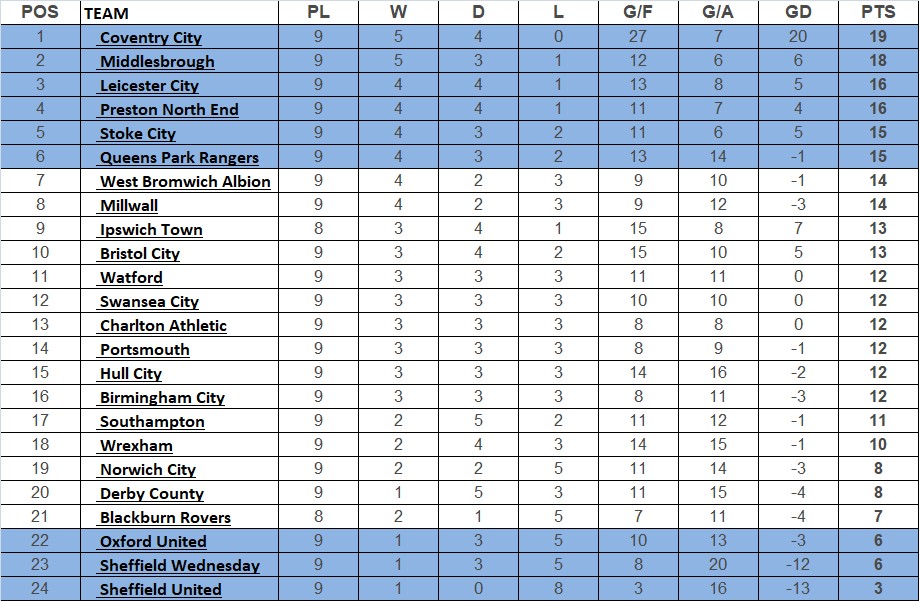The width and height of the screenshot is (919, 601).
Task: Click the Bristol City team link
Action: (x=139, y=254)
